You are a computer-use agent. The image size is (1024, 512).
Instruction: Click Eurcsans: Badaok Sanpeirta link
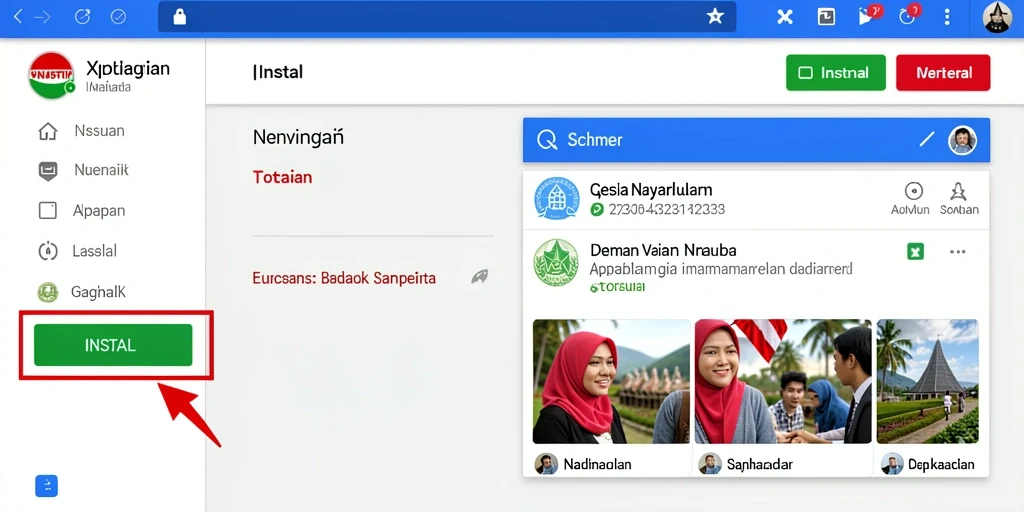click(x=344, y=278)
